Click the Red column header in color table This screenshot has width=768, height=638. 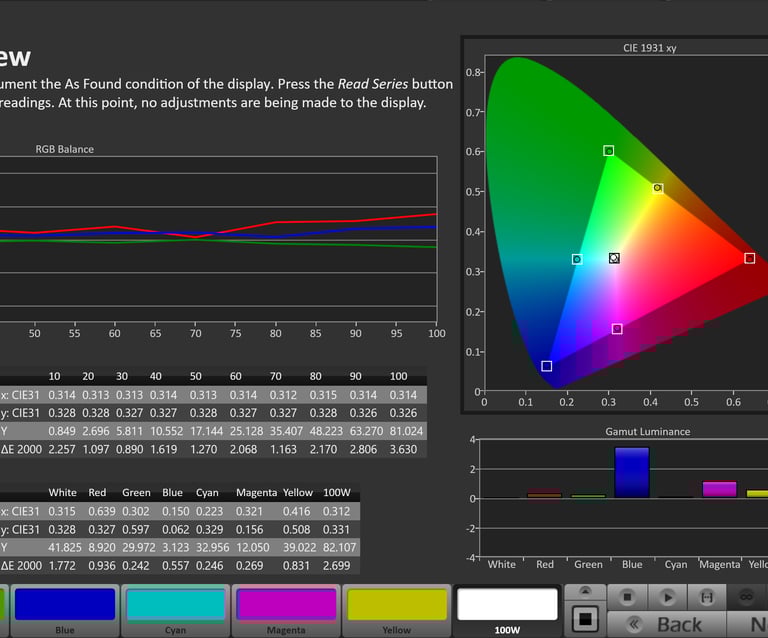click(97, 493)
